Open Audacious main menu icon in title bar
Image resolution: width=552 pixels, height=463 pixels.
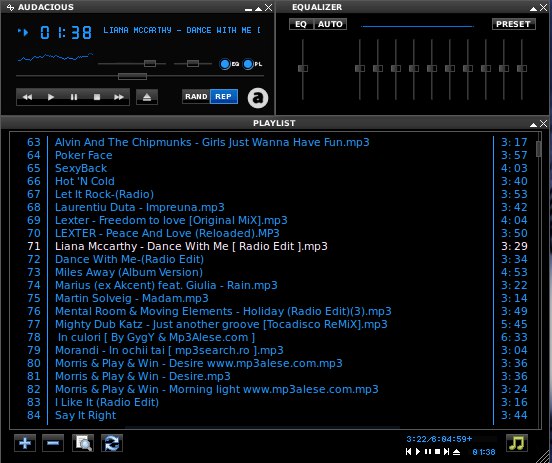(10, 7)
